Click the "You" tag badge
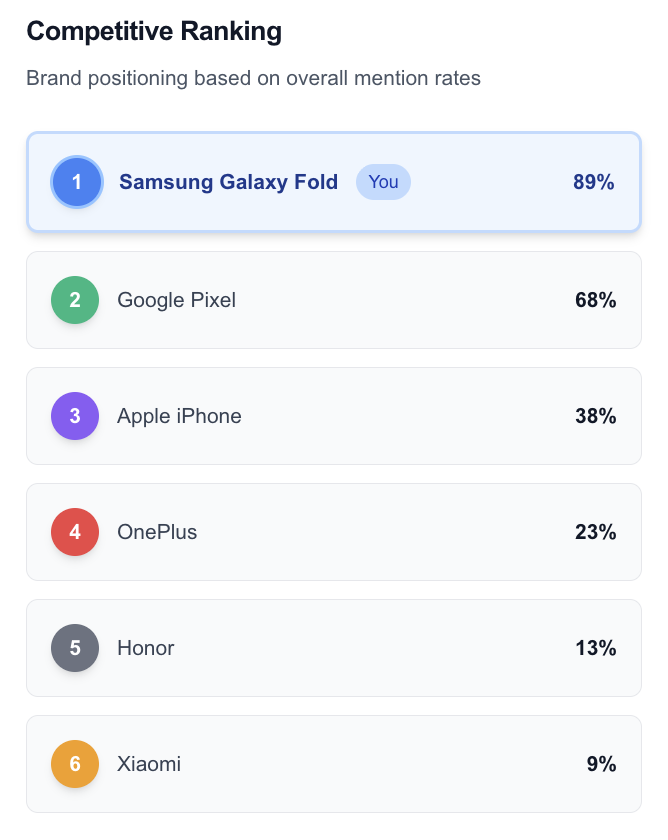 coord(383,182)
